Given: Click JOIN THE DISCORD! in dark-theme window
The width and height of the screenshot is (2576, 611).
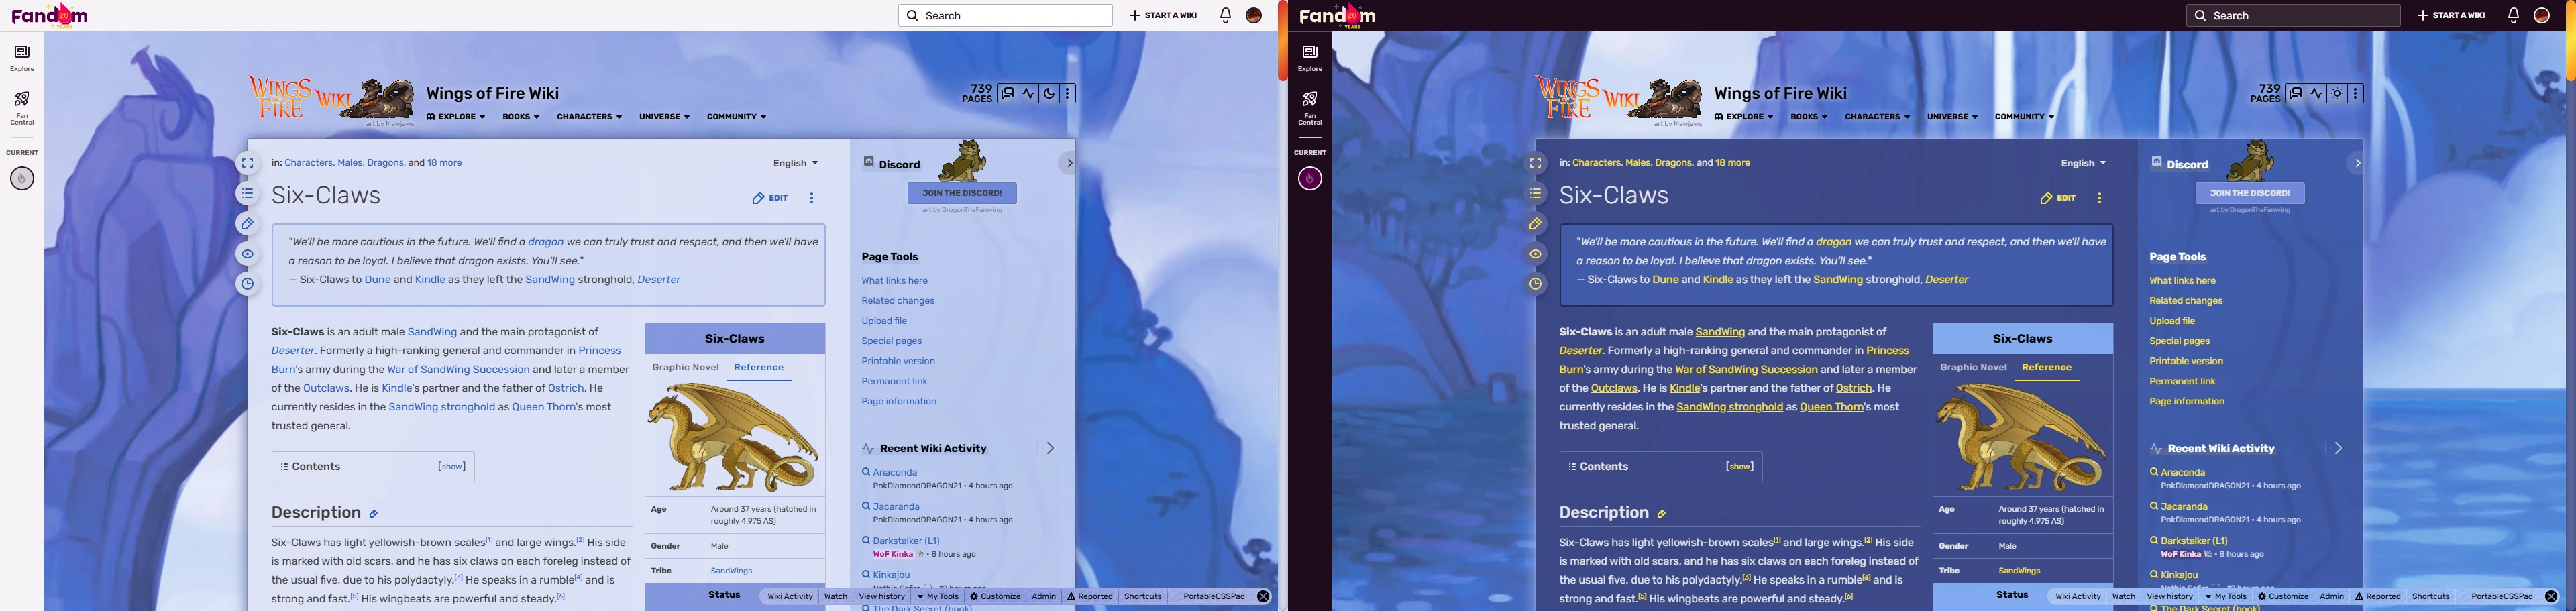Looking at the screenshot, I should pos(2250,193).
